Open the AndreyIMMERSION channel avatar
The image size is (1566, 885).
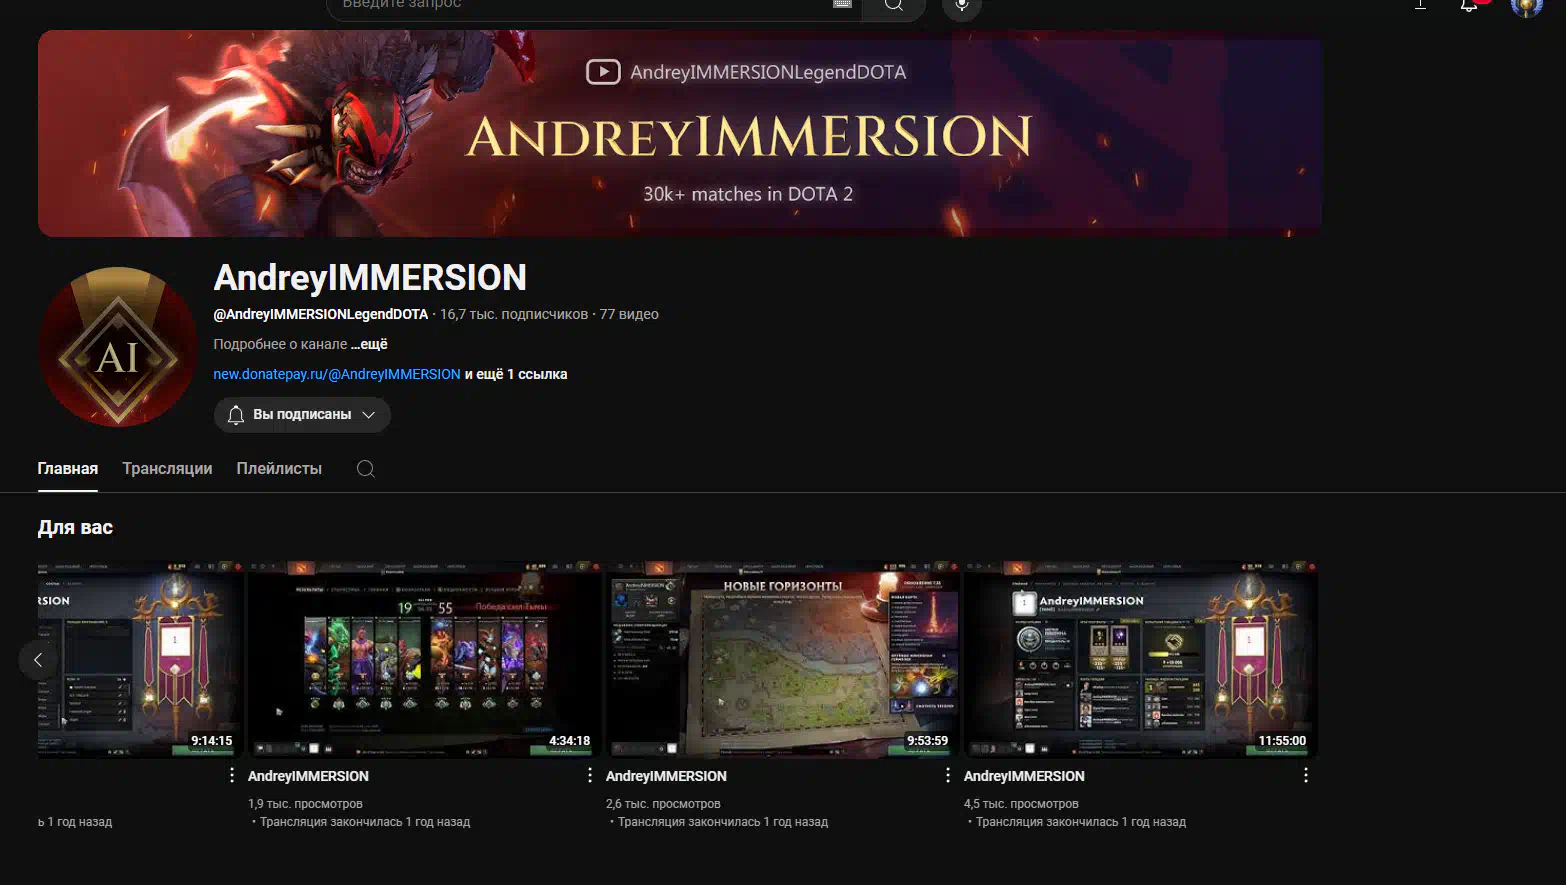pos(118,347)
